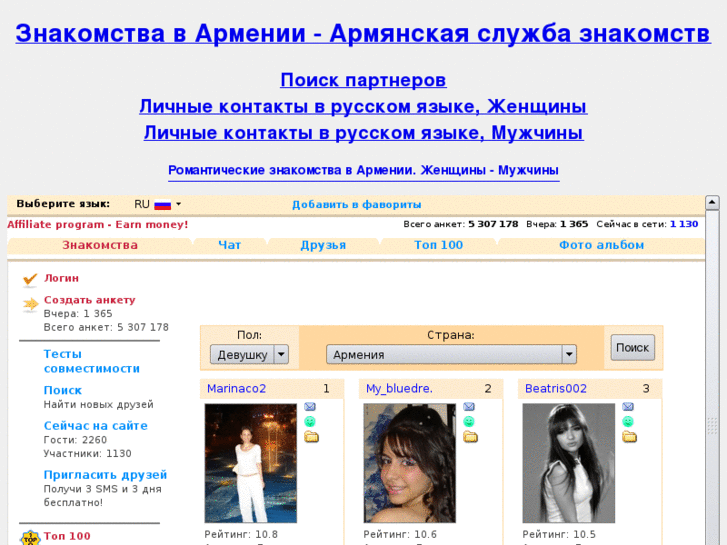This screenshot has height=545, width=727.
Task: Open the folder icon for My_bluedre.
Action: pyautogui.click(x=470, y=437)
